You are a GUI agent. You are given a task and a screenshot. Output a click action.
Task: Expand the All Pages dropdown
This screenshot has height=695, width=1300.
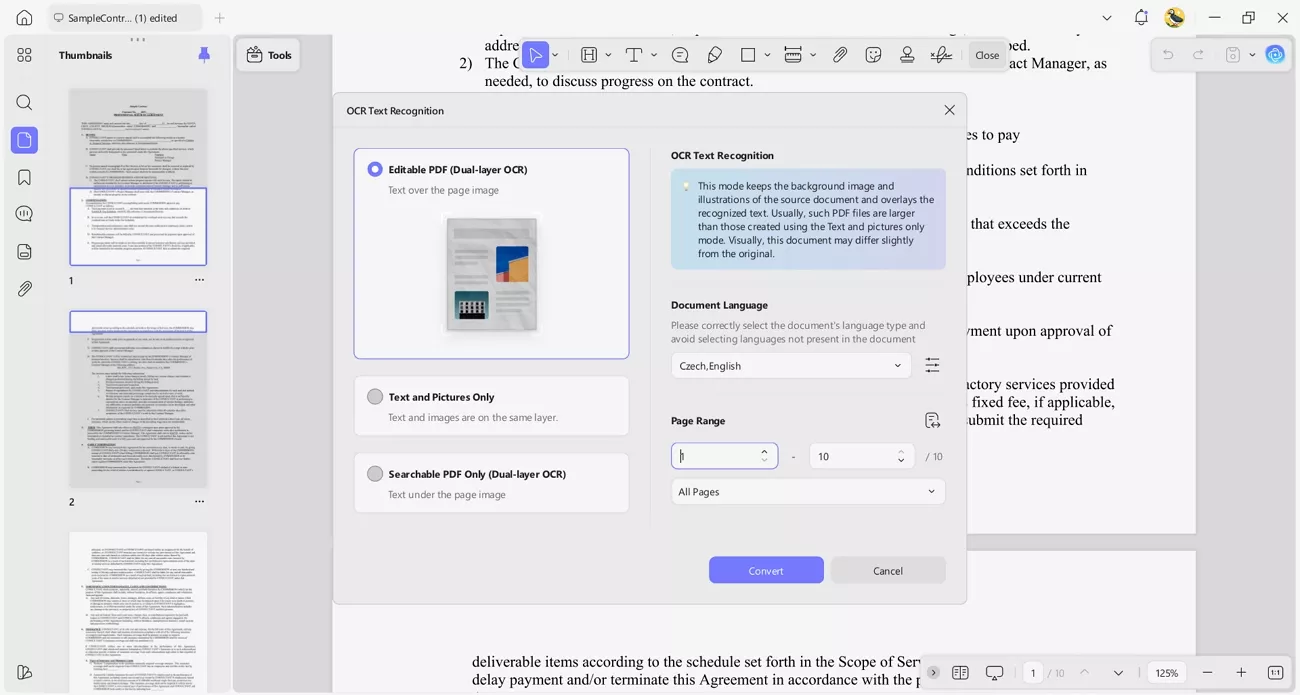807,492
